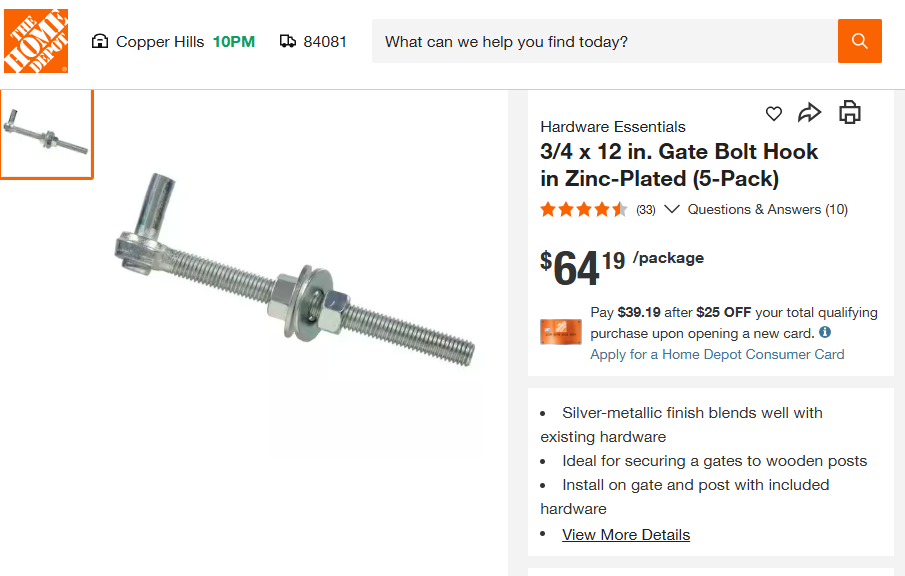Image resolution: width=905 pixels, height=576 pixels.
Task: Select the gate bolt thumbnail image
Action: [46, 134]
